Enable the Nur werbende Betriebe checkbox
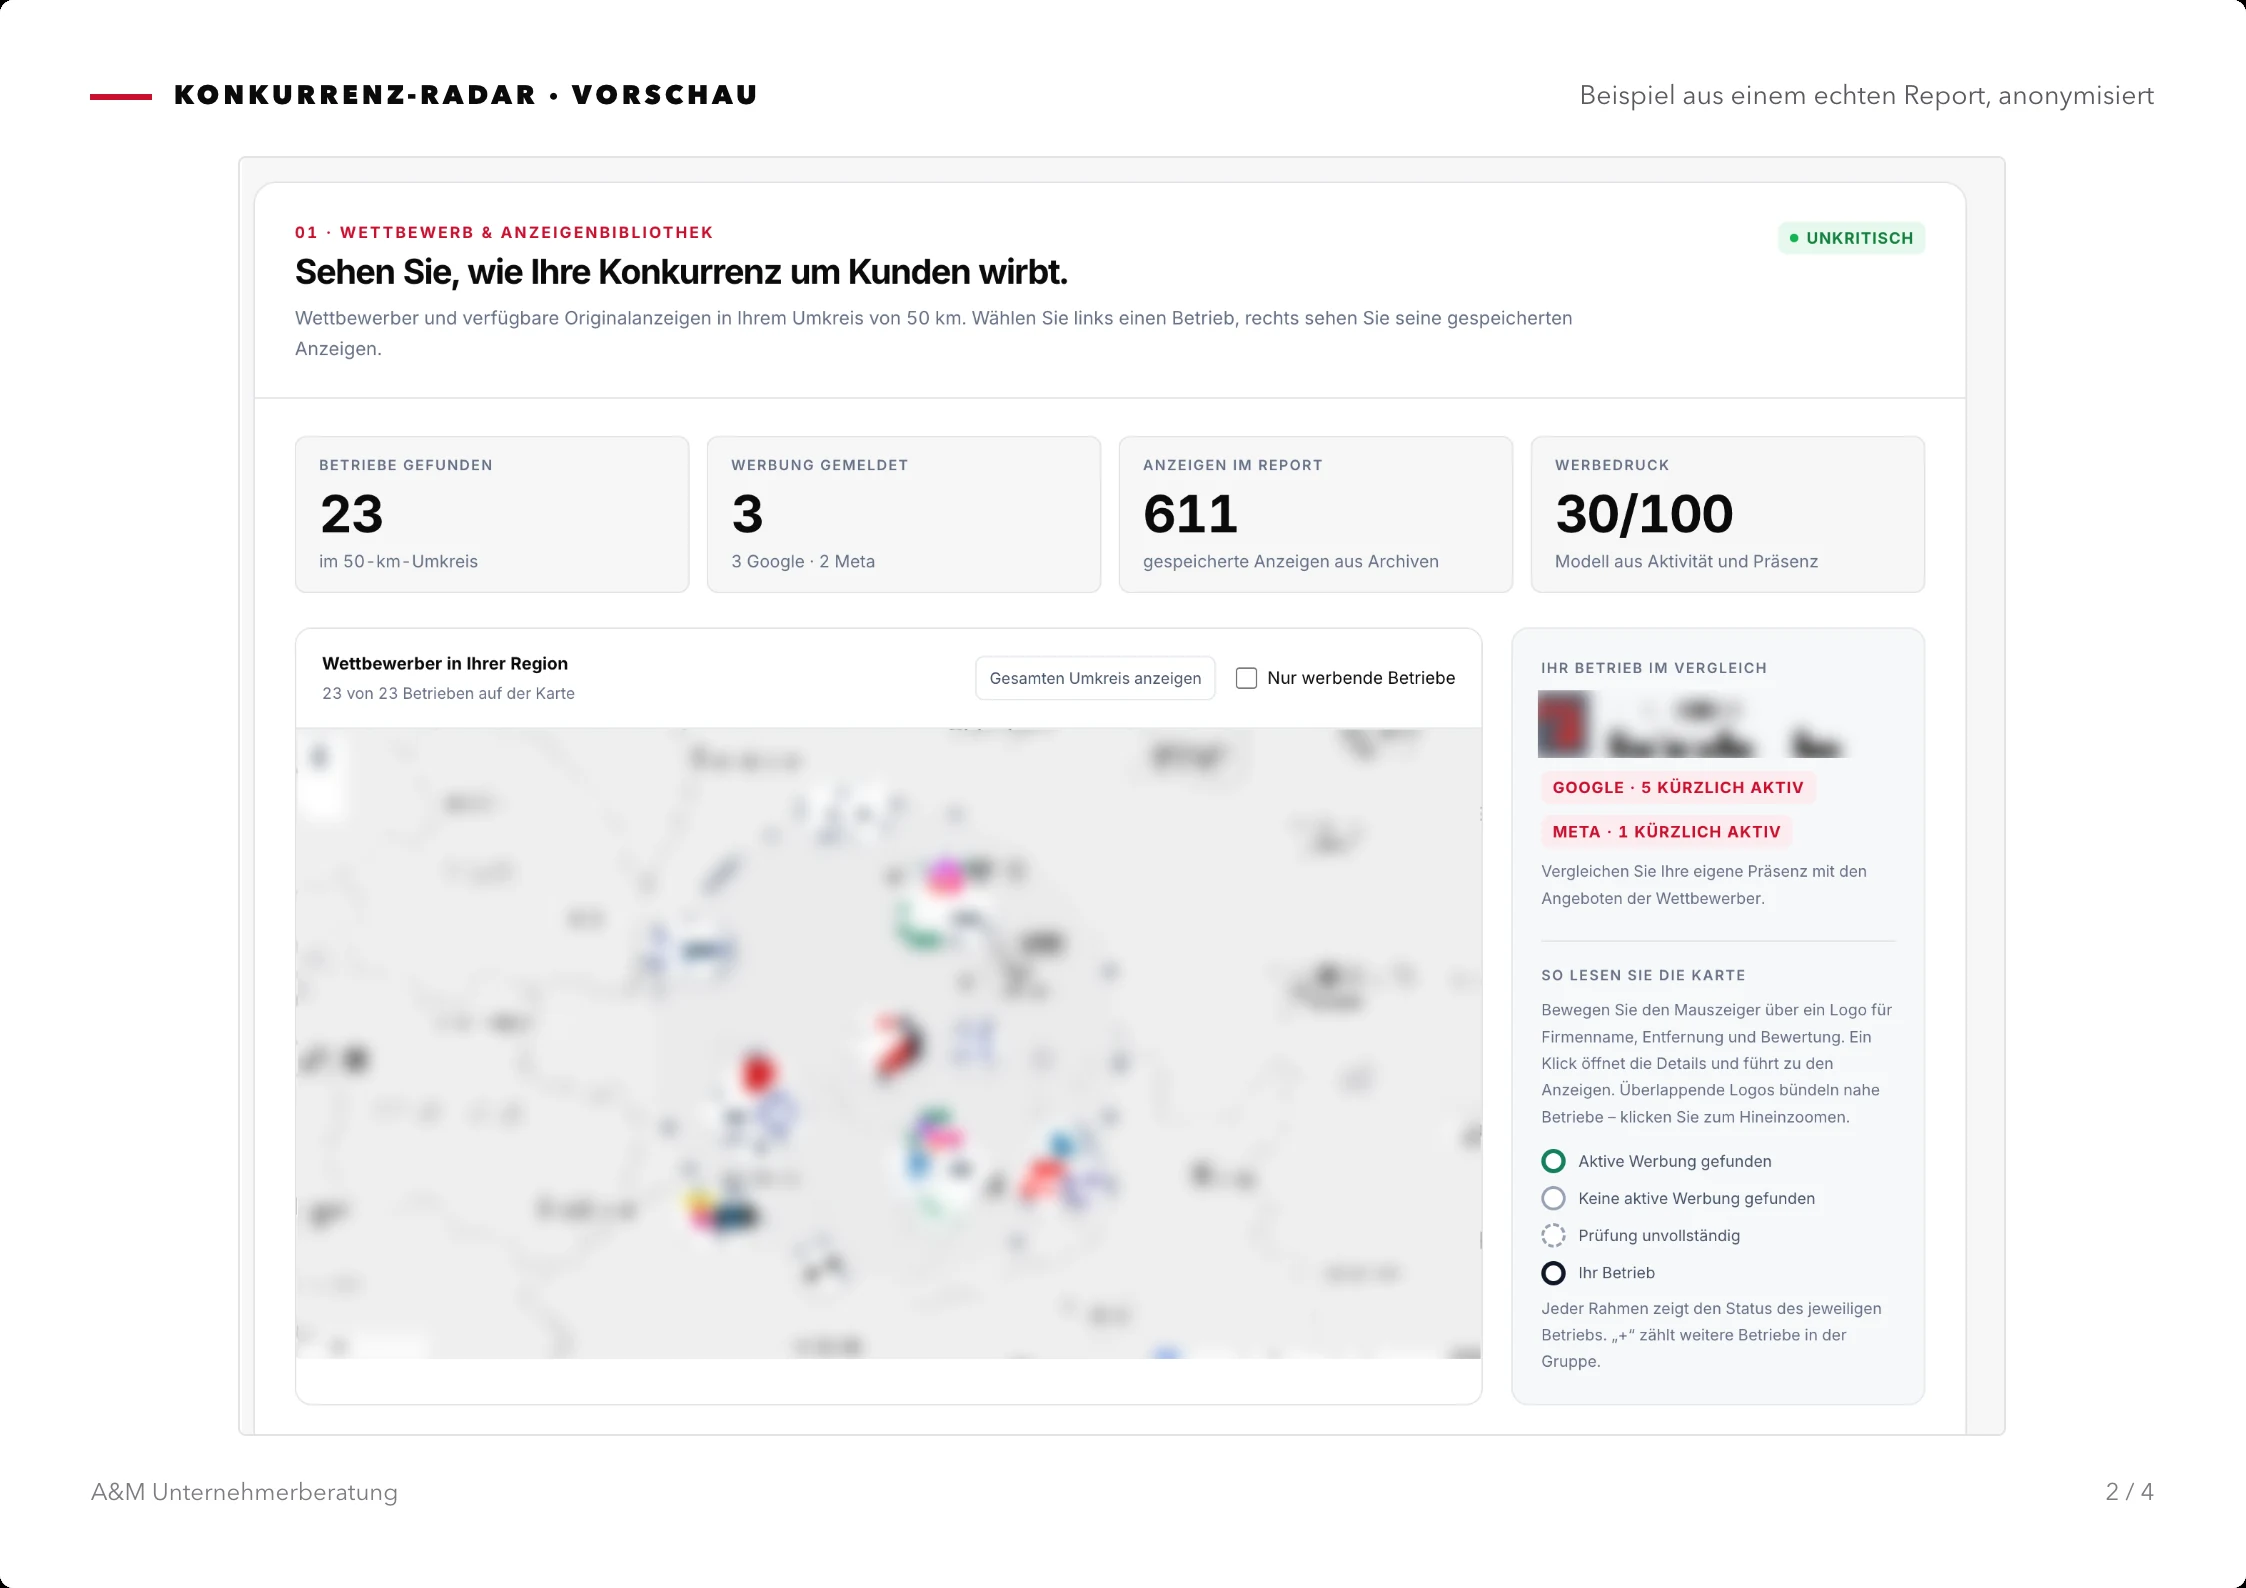 pos(1246,678)
